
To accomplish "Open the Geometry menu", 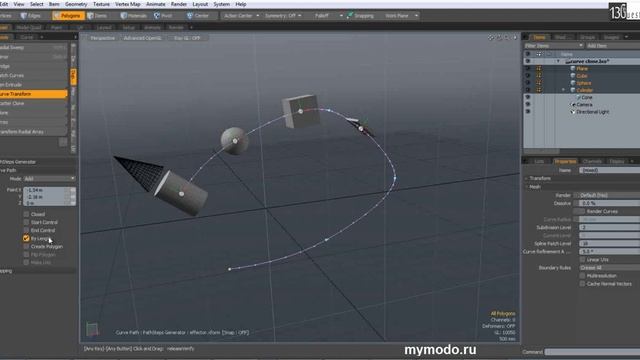I will 76,4.
